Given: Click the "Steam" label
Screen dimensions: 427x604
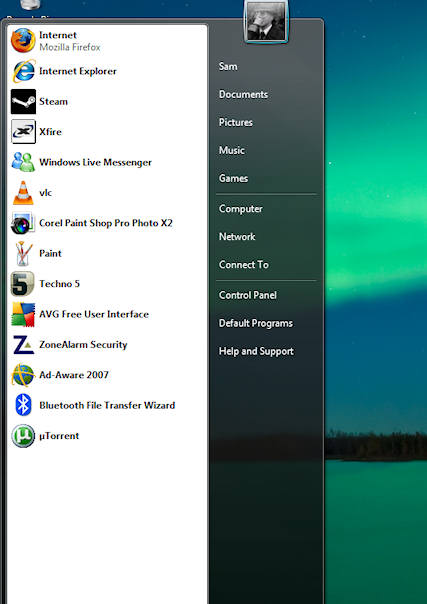Looking at the screenshot, I should (53, 102).
